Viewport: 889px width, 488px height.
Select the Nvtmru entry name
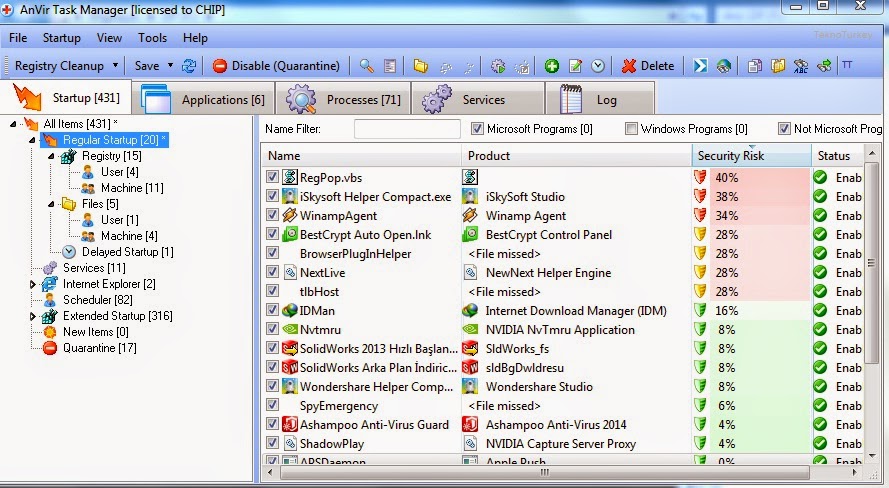click(320, 329)
